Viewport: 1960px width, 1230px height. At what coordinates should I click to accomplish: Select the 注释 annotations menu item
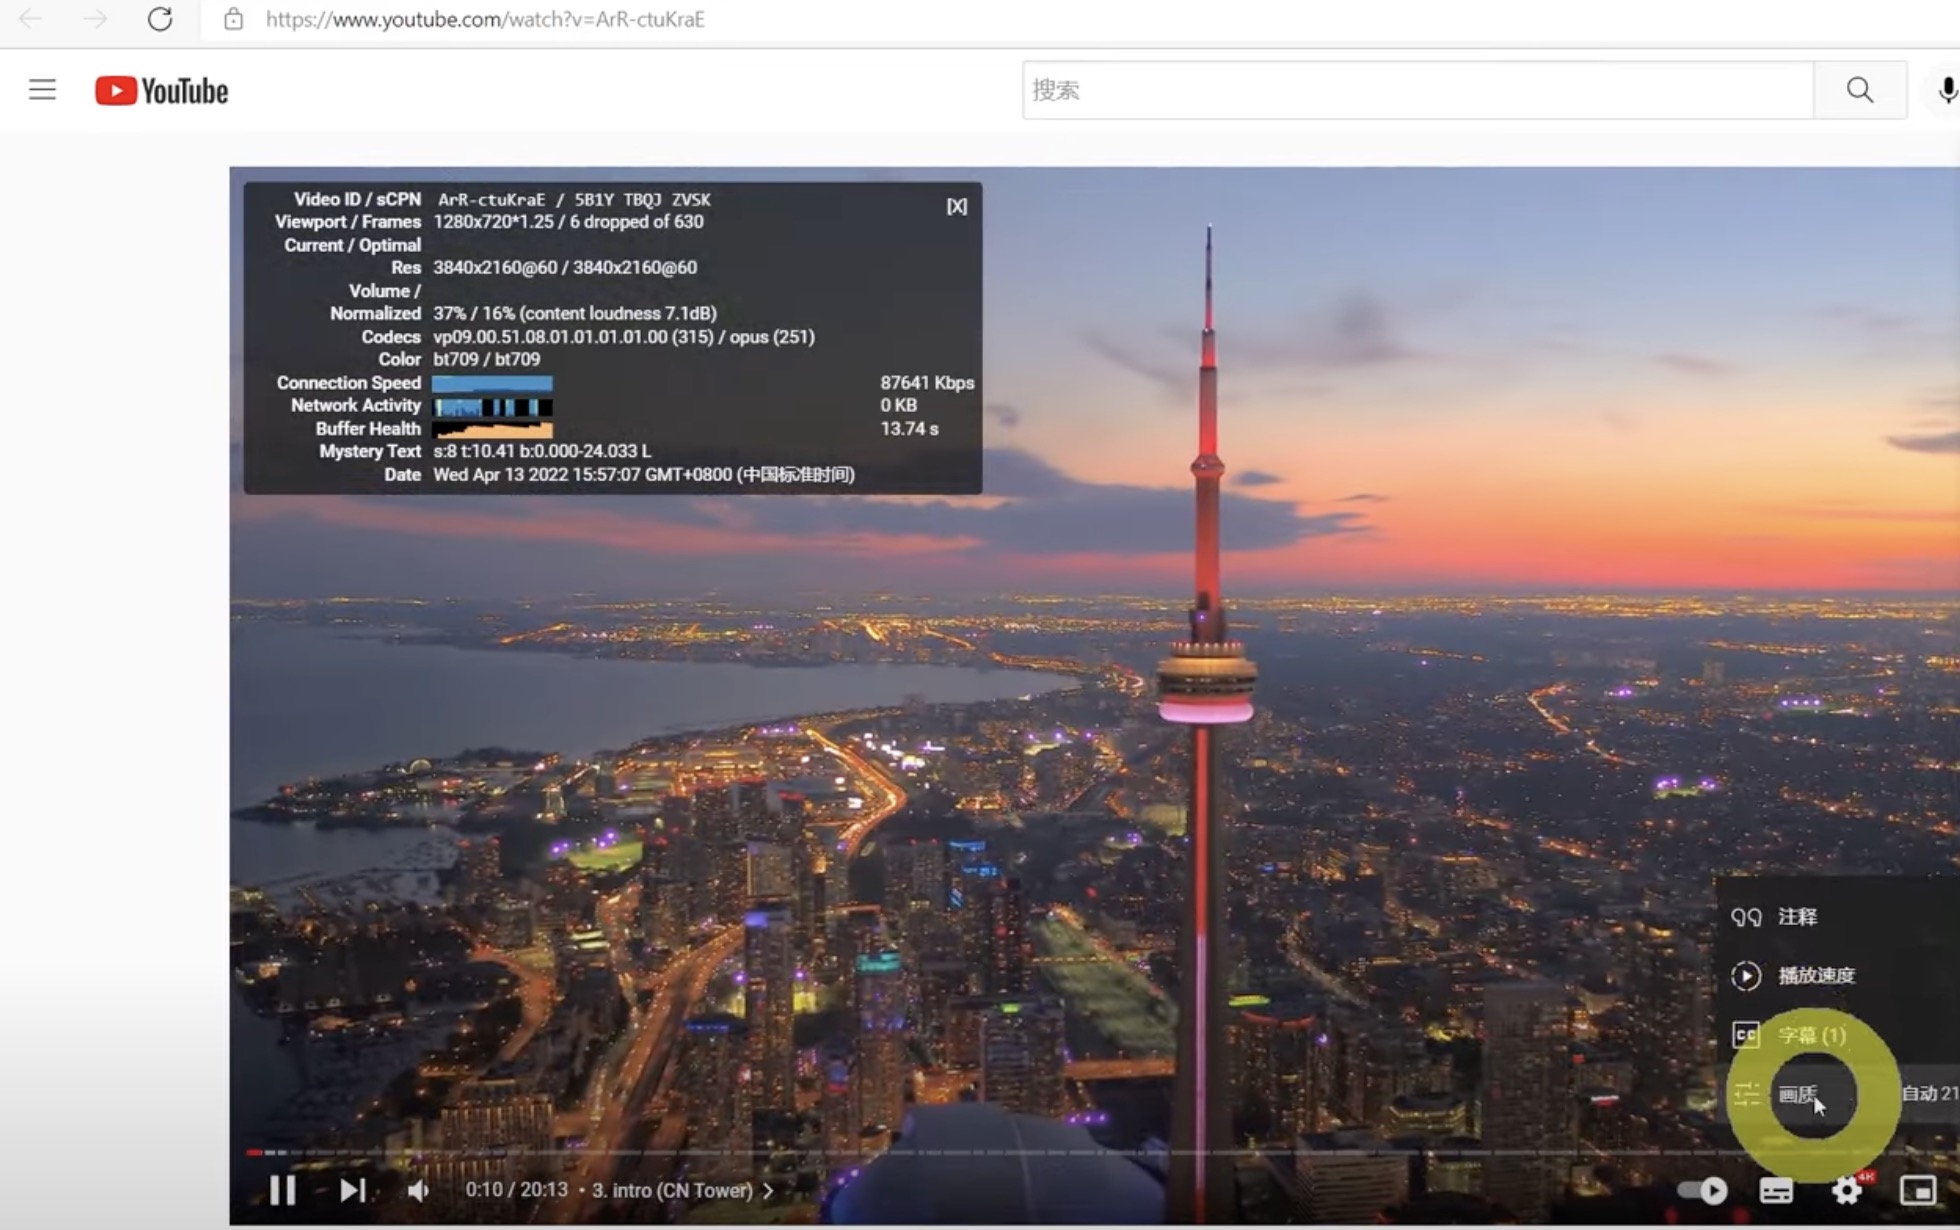tap(1797, 916)
